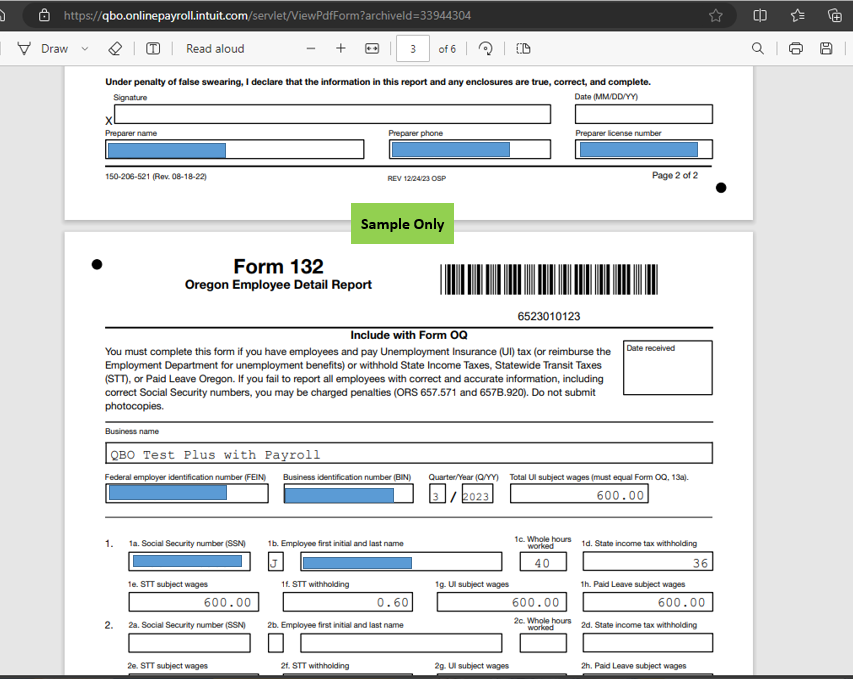Expand the Draw options dropdown arrow
Screen dimensions: 853x679
85,48
